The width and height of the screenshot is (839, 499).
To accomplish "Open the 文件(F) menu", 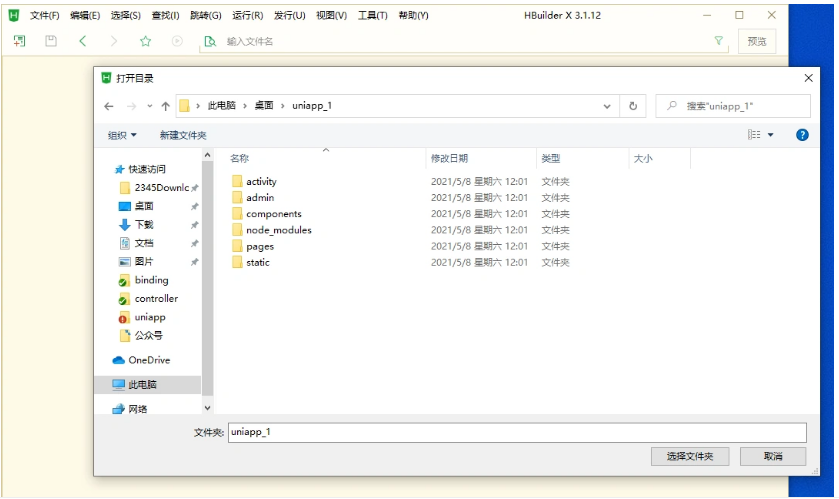I will coord(44,15).
